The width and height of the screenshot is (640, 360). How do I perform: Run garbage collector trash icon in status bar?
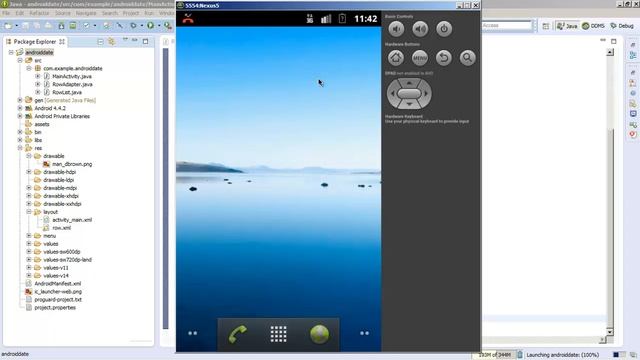[x=520, y=355]
